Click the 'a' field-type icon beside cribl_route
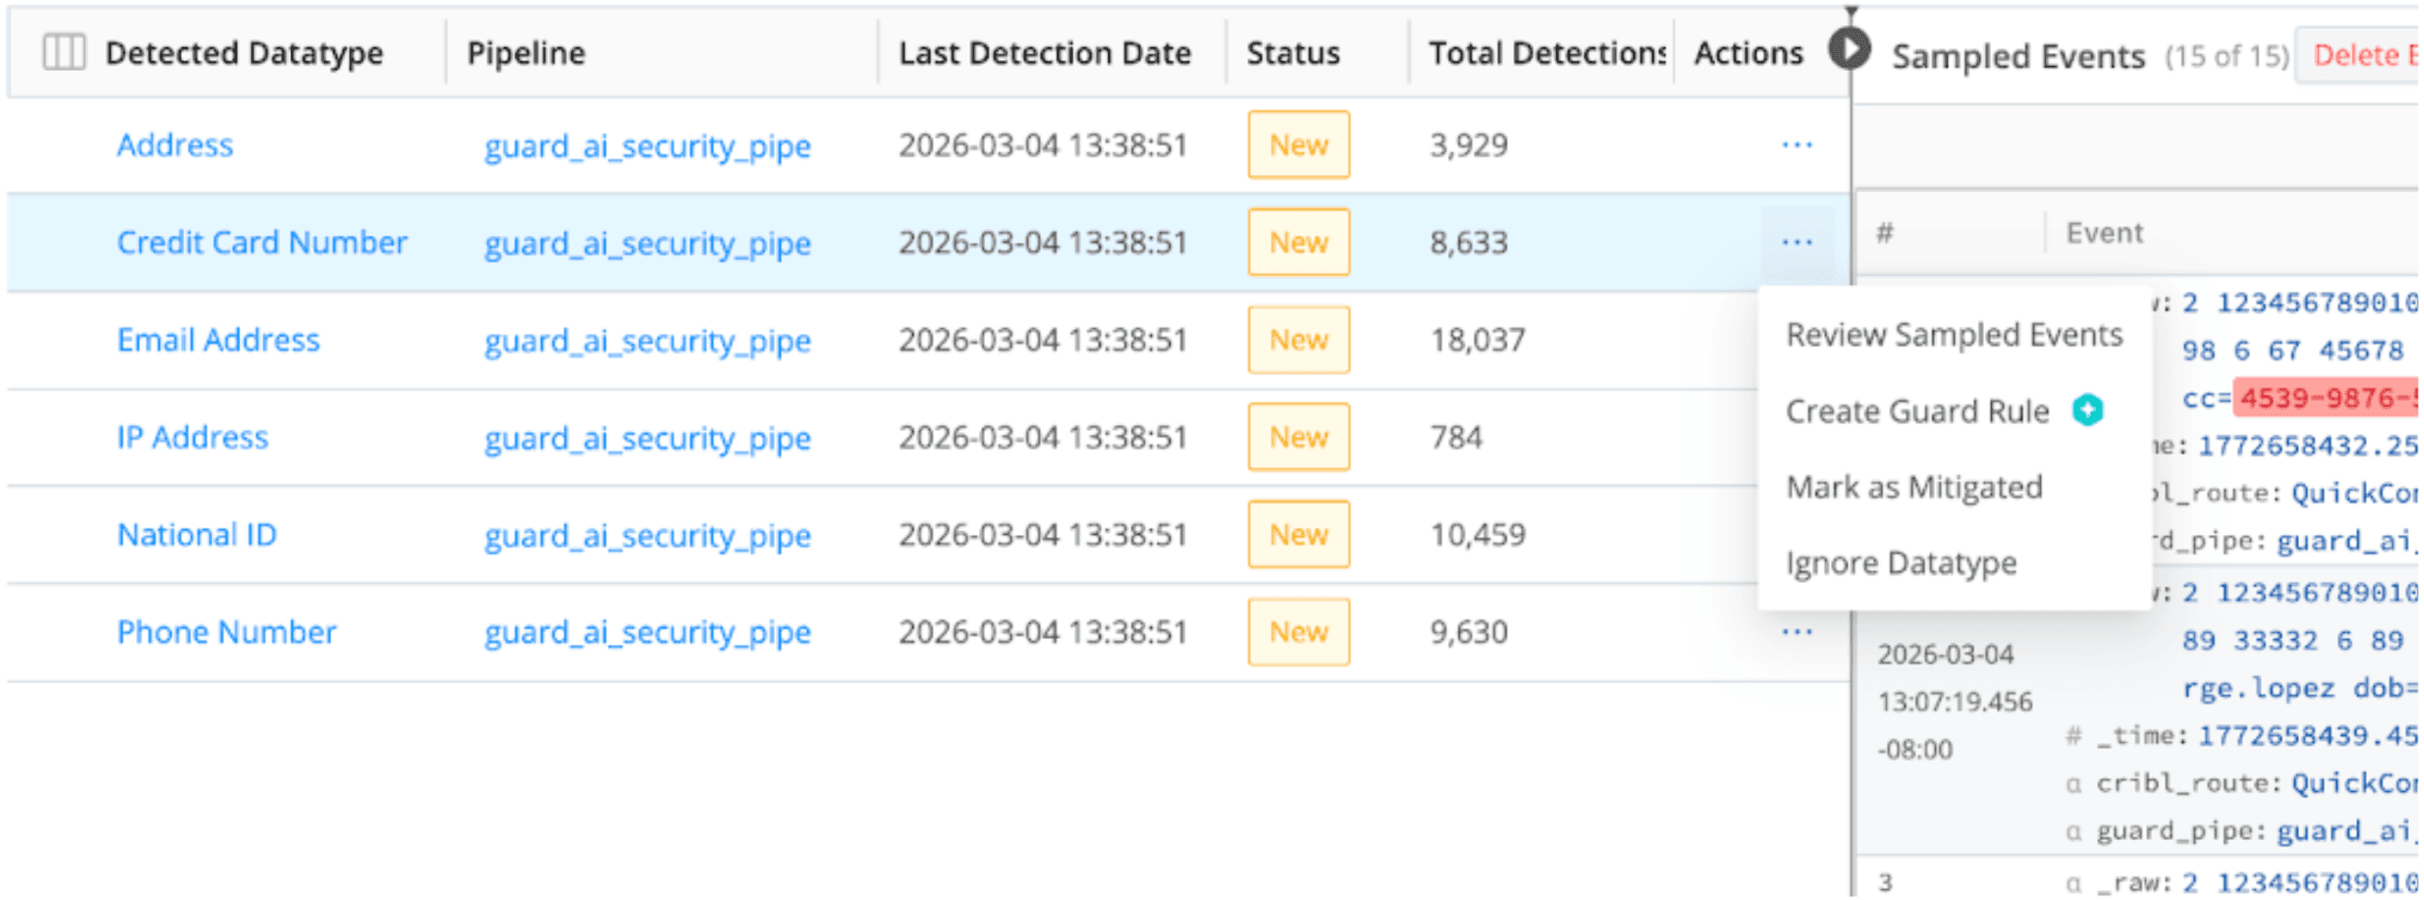Viewport: 2424px width, 900px height. [x=2073, y=783]
